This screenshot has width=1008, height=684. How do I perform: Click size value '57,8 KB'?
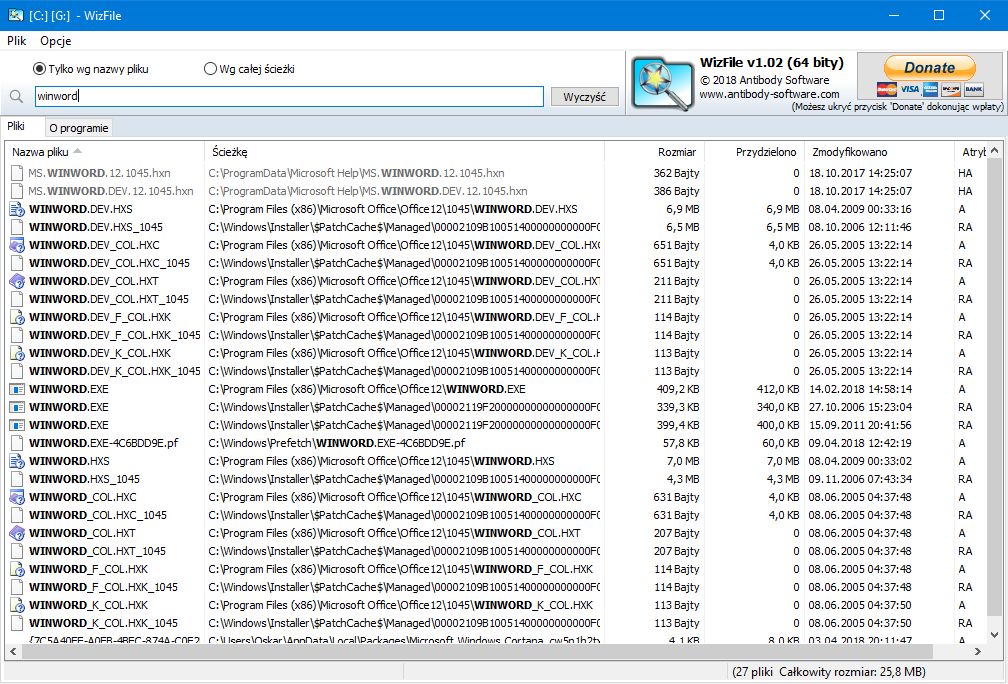coord(680,443)
